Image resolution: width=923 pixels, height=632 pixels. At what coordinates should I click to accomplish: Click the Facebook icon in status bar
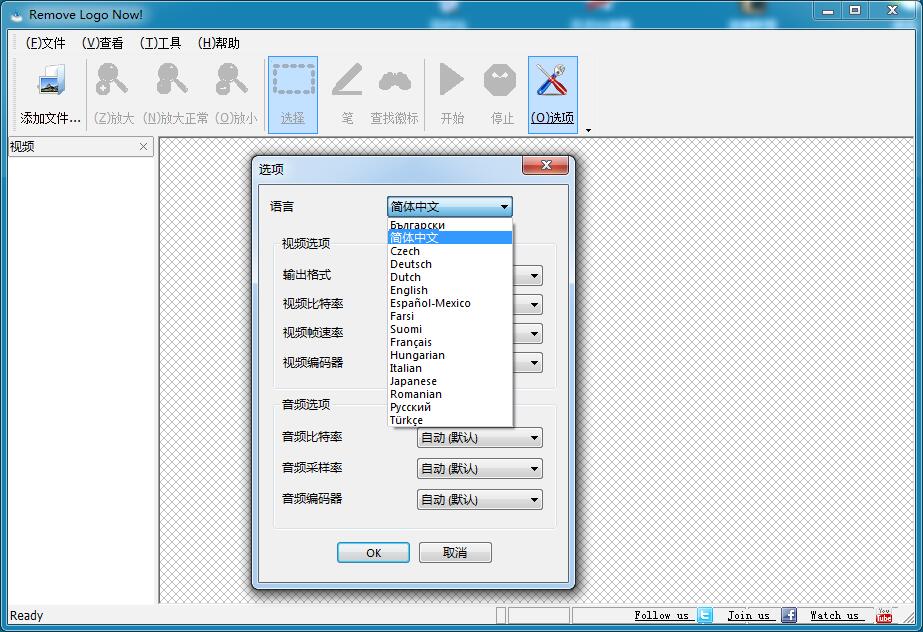789,616
